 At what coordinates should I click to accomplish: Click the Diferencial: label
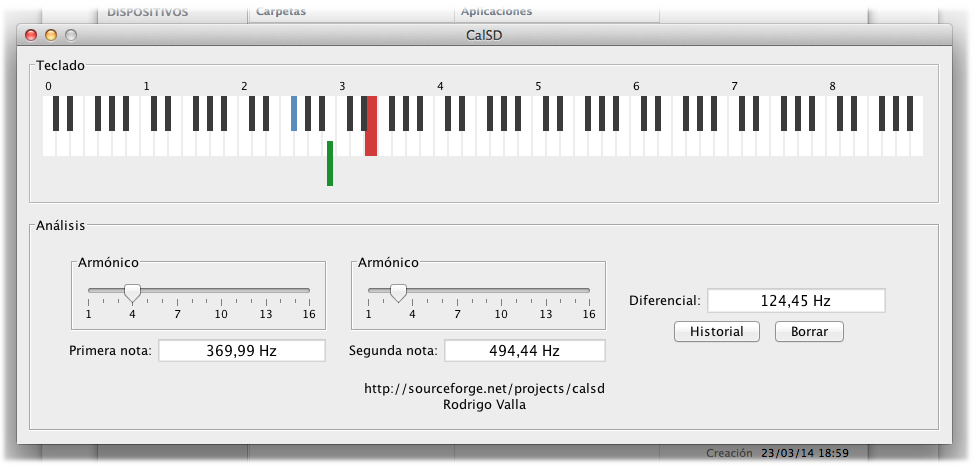coord(665,301)
